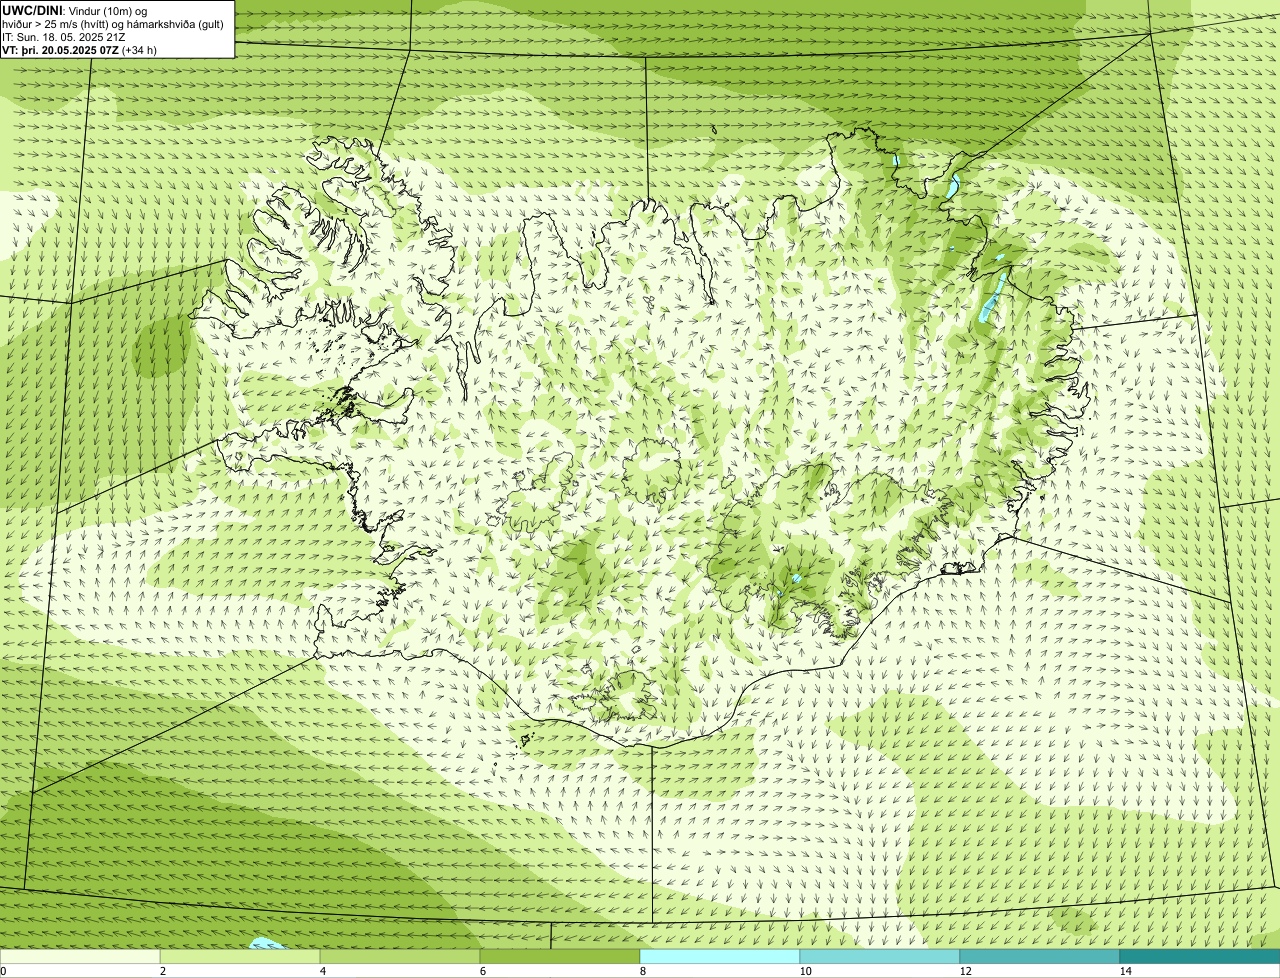Click the 'UWC/DINI: Vindur (10m) og' title line

coord(75,11)
